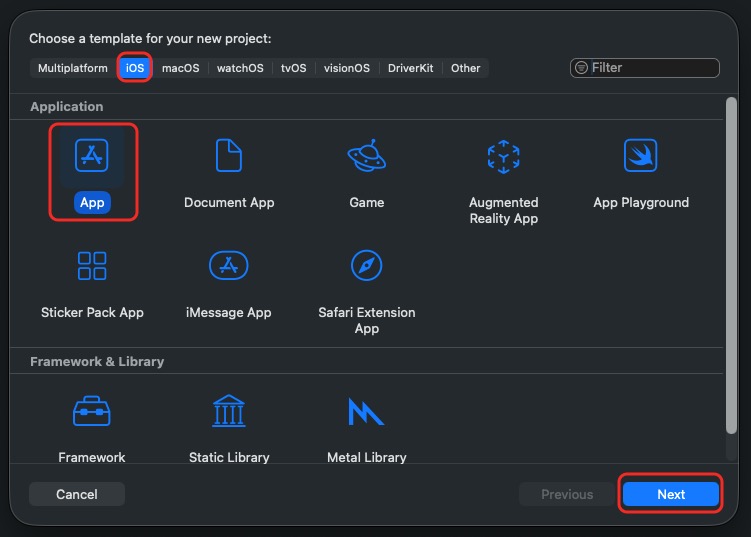Select the Document App template icon
The image size is (751, 537).
229,155
